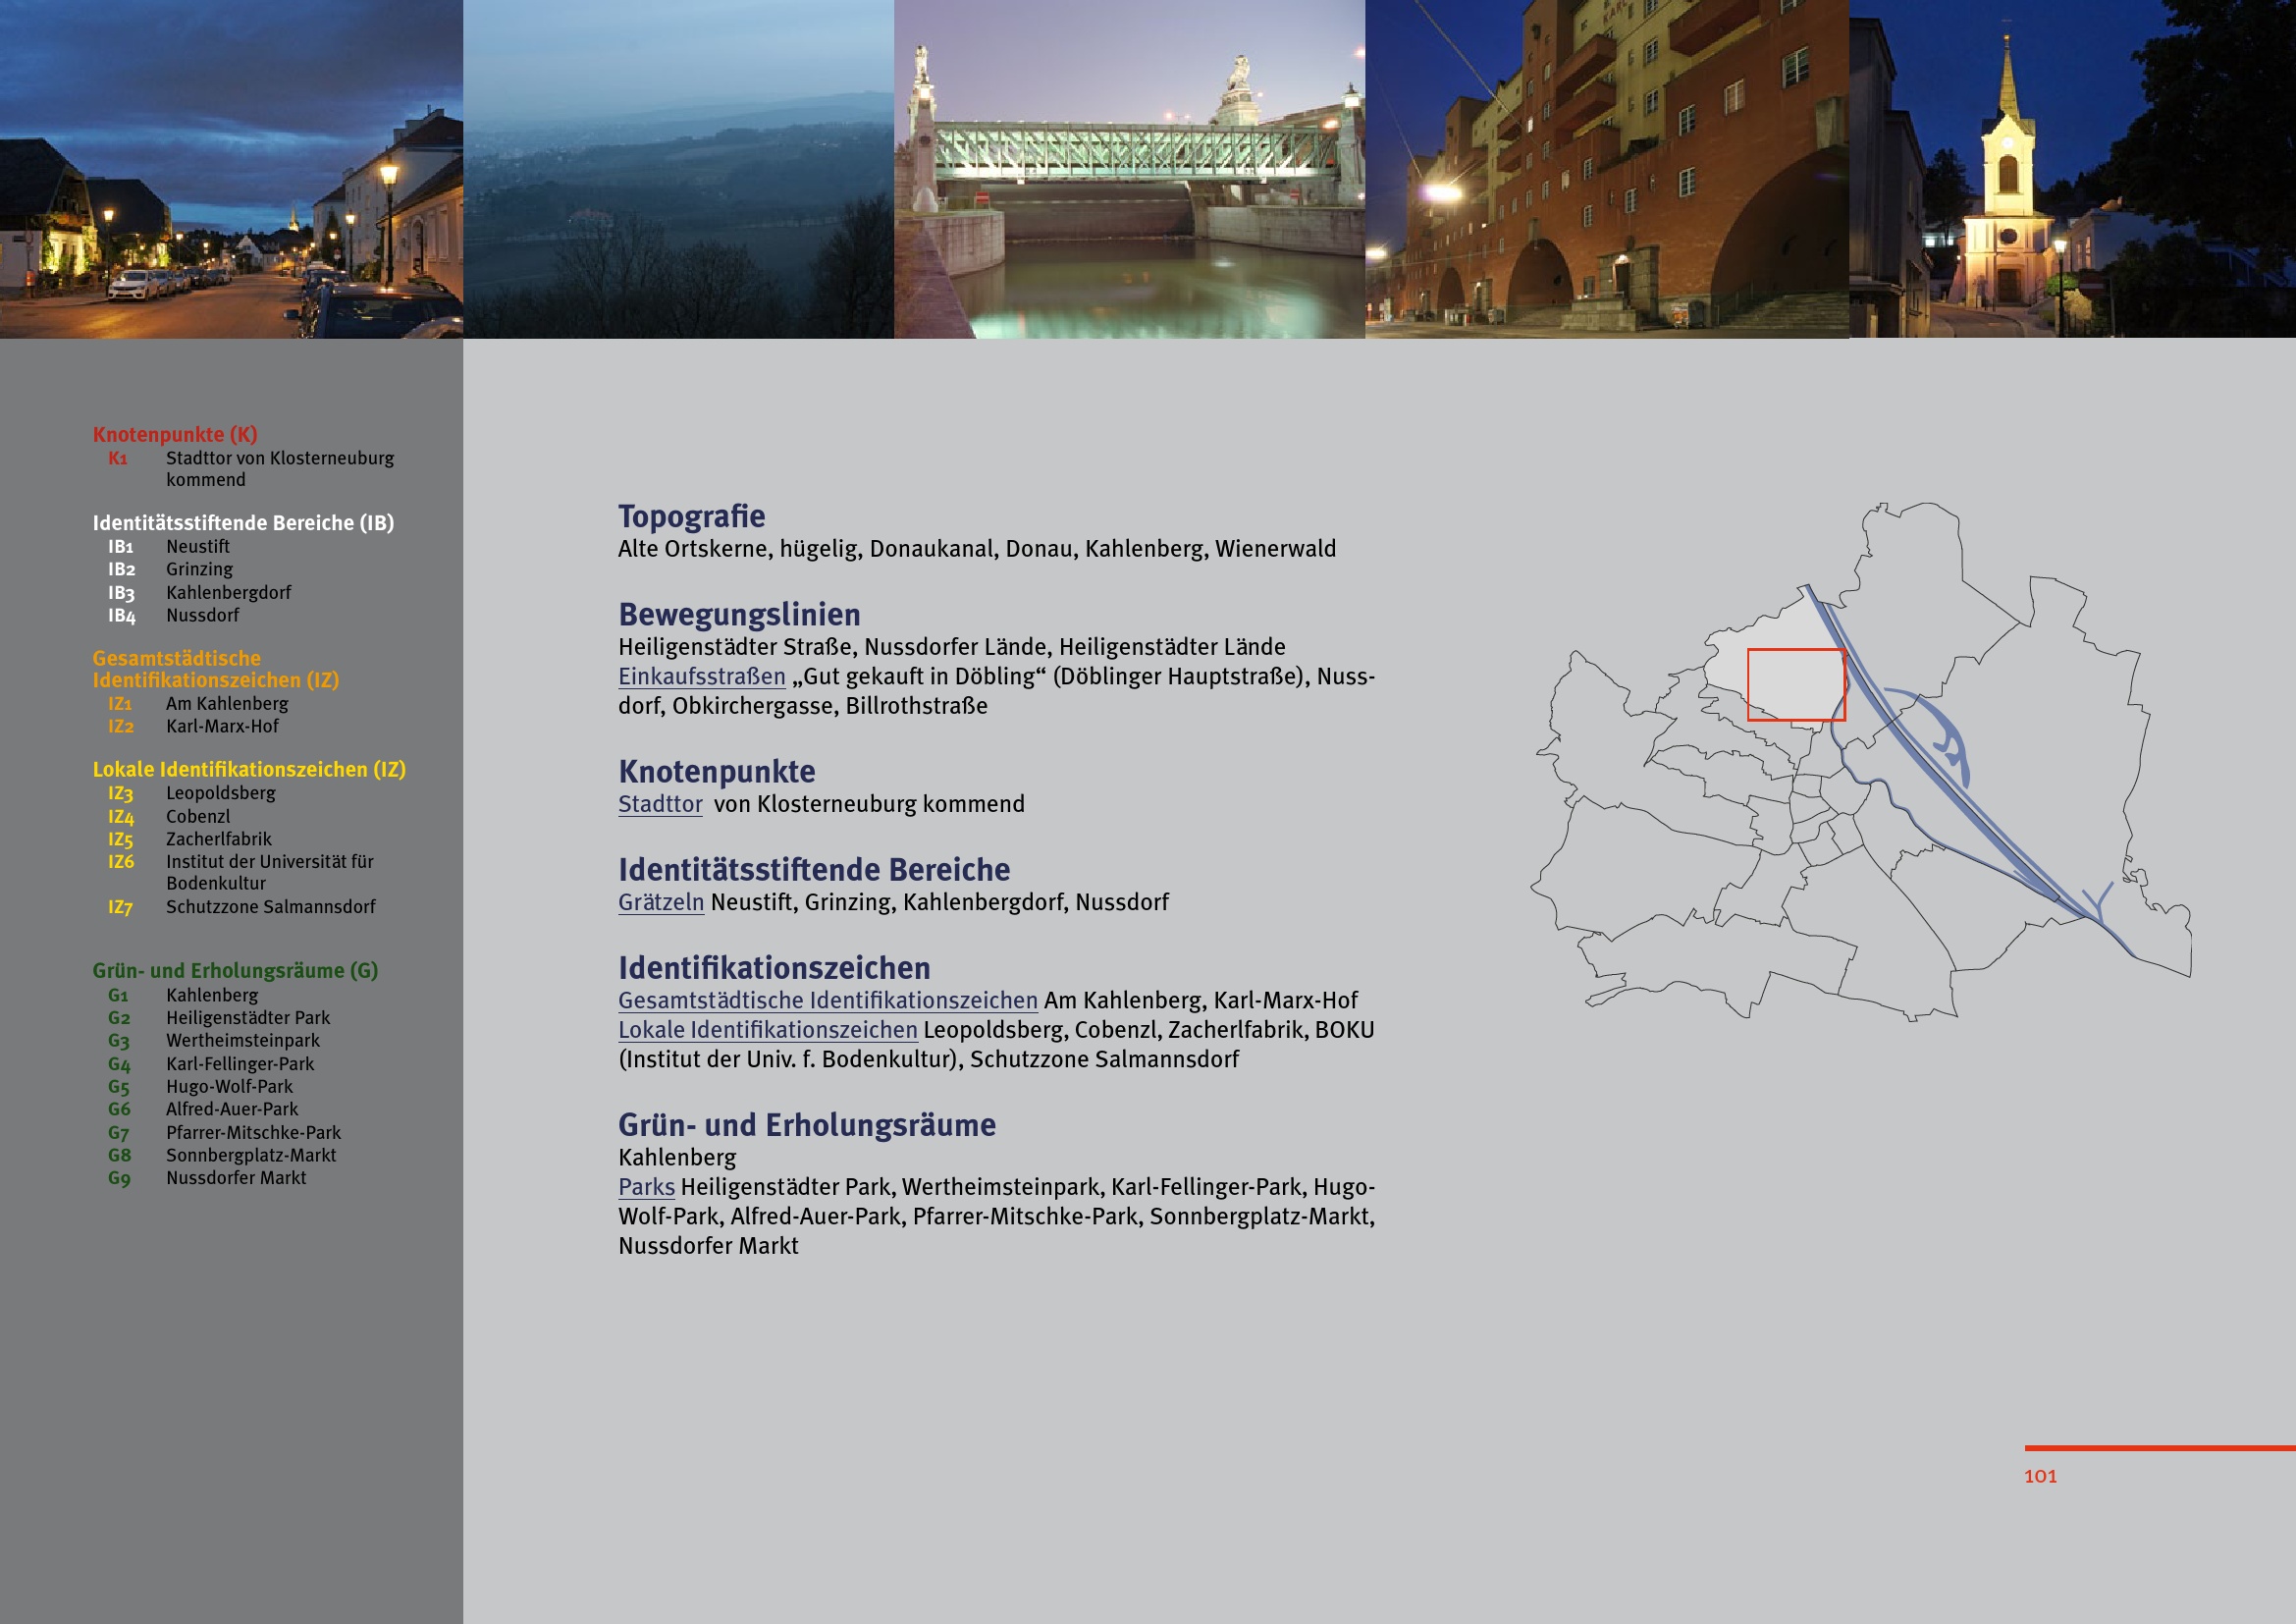The width and height of the screenshot is (2296, 1624).
Task: Select the Knotenpunkte (K) red heading
Action: coord(175,435)
